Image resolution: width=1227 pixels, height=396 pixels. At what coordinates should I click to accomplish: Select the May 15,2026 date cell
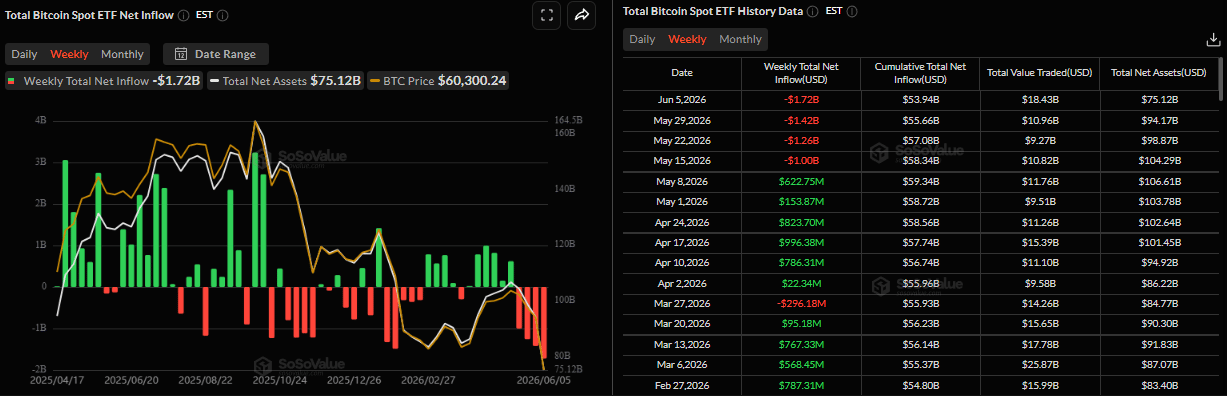[x=681, y=161]
